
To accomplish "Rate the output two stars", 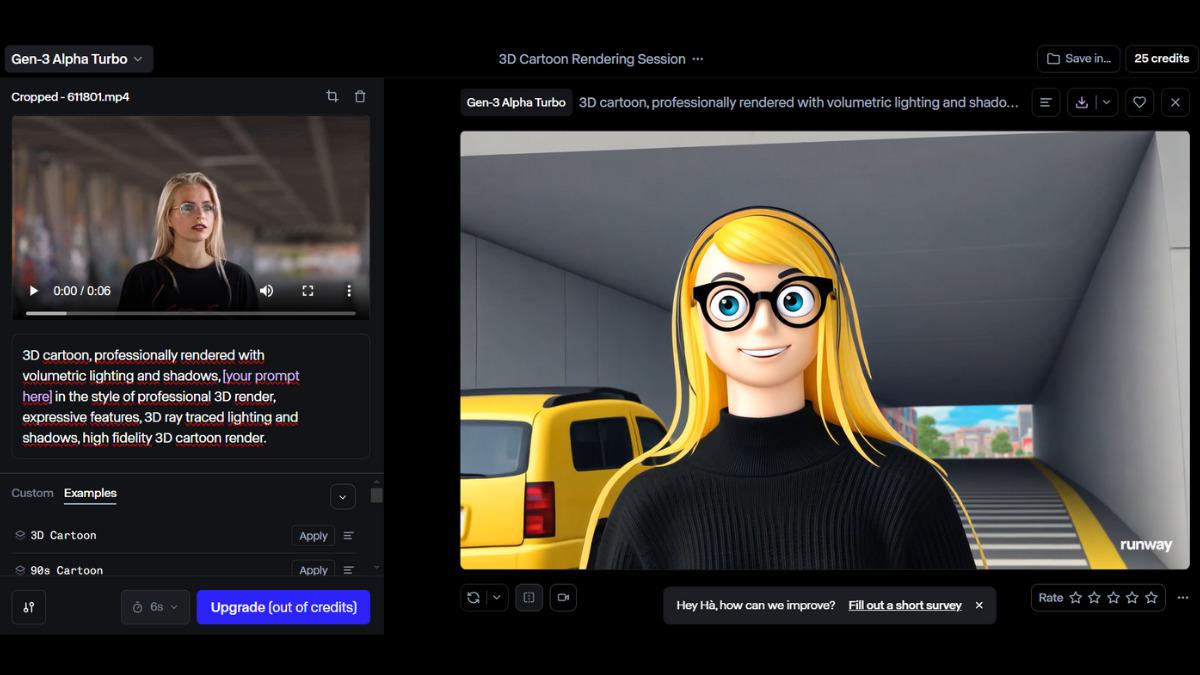I will pyautogui.click(x=1095, y=598).
